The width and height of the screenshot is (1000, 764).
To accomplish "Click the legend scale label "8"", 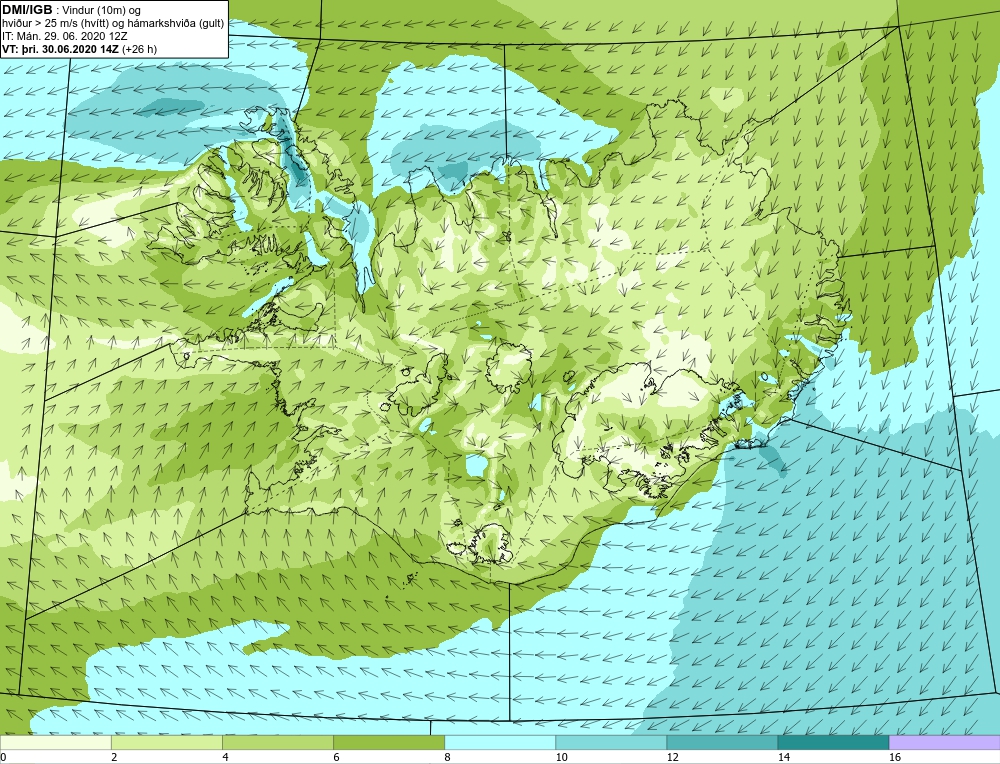I will pos(447,757).
